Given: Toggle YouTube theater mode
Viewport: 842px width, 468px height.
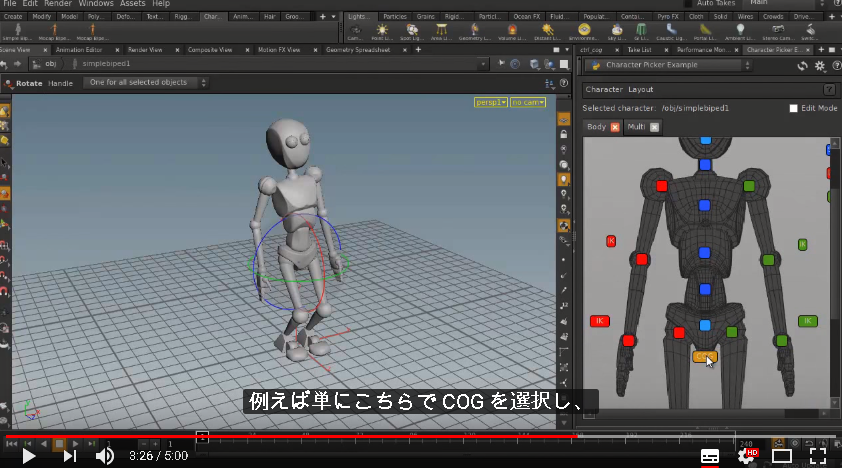Looking at the screenshot, I should tap(782, 456).
